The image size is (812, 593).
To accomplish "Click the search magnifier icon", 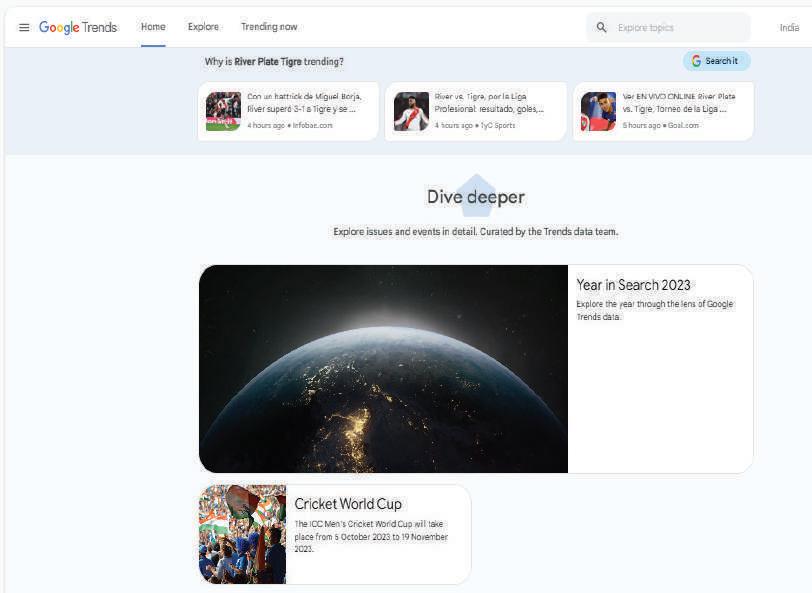I will point(601,27).
